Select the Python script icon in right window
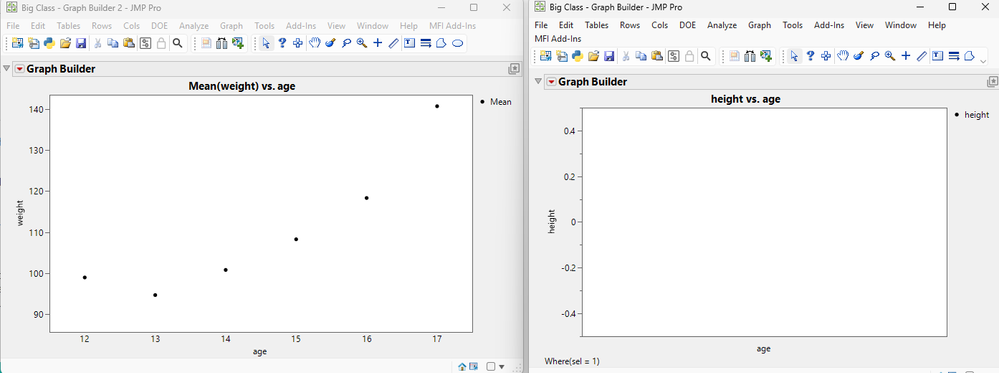 coord(577,56)
